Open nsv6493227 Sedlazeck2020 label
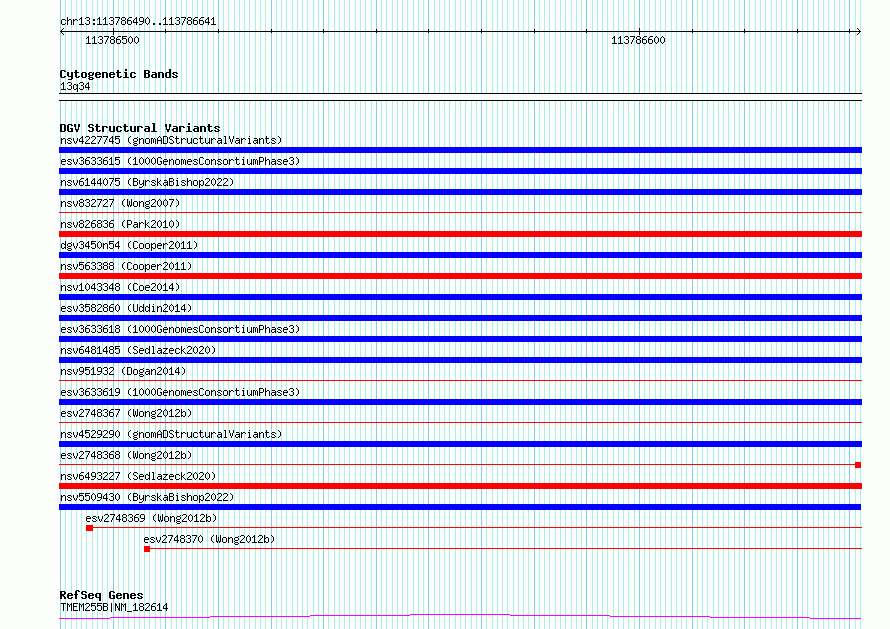Screen dimensions: 890x629 coord(138,476)
